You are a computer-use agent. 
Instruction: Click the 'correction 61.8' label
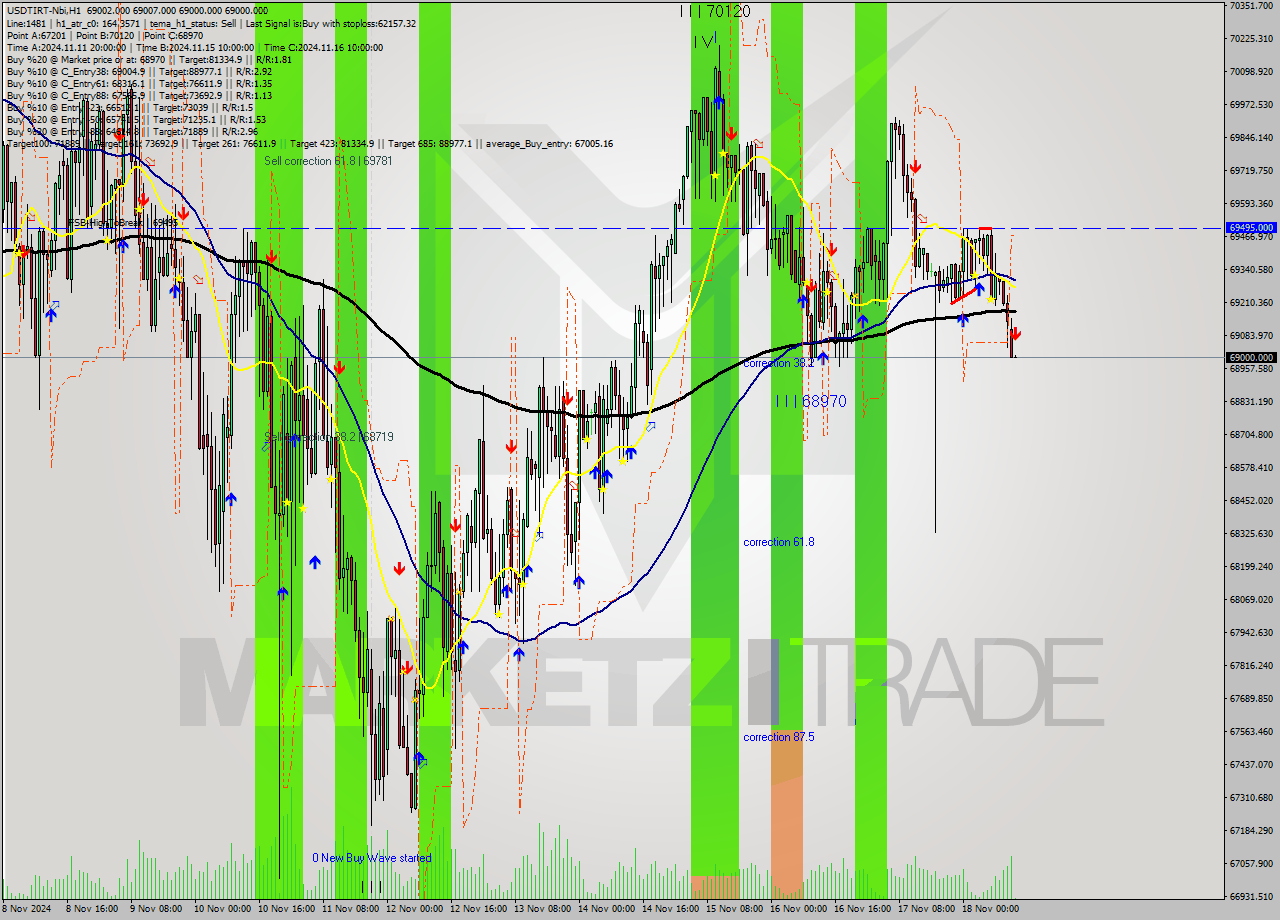coord(779,542)
